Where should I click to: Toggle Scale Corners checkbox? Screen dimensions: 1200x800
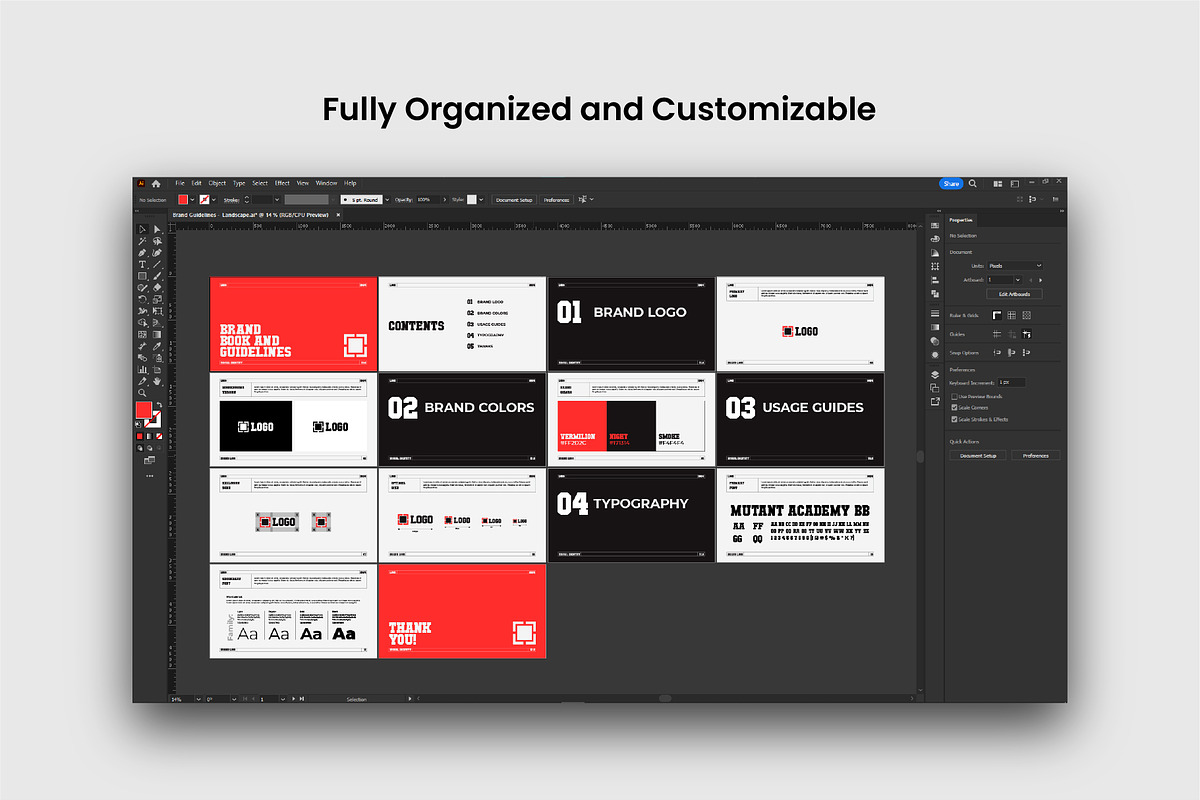pyautogui.click(x=954, y=408)
